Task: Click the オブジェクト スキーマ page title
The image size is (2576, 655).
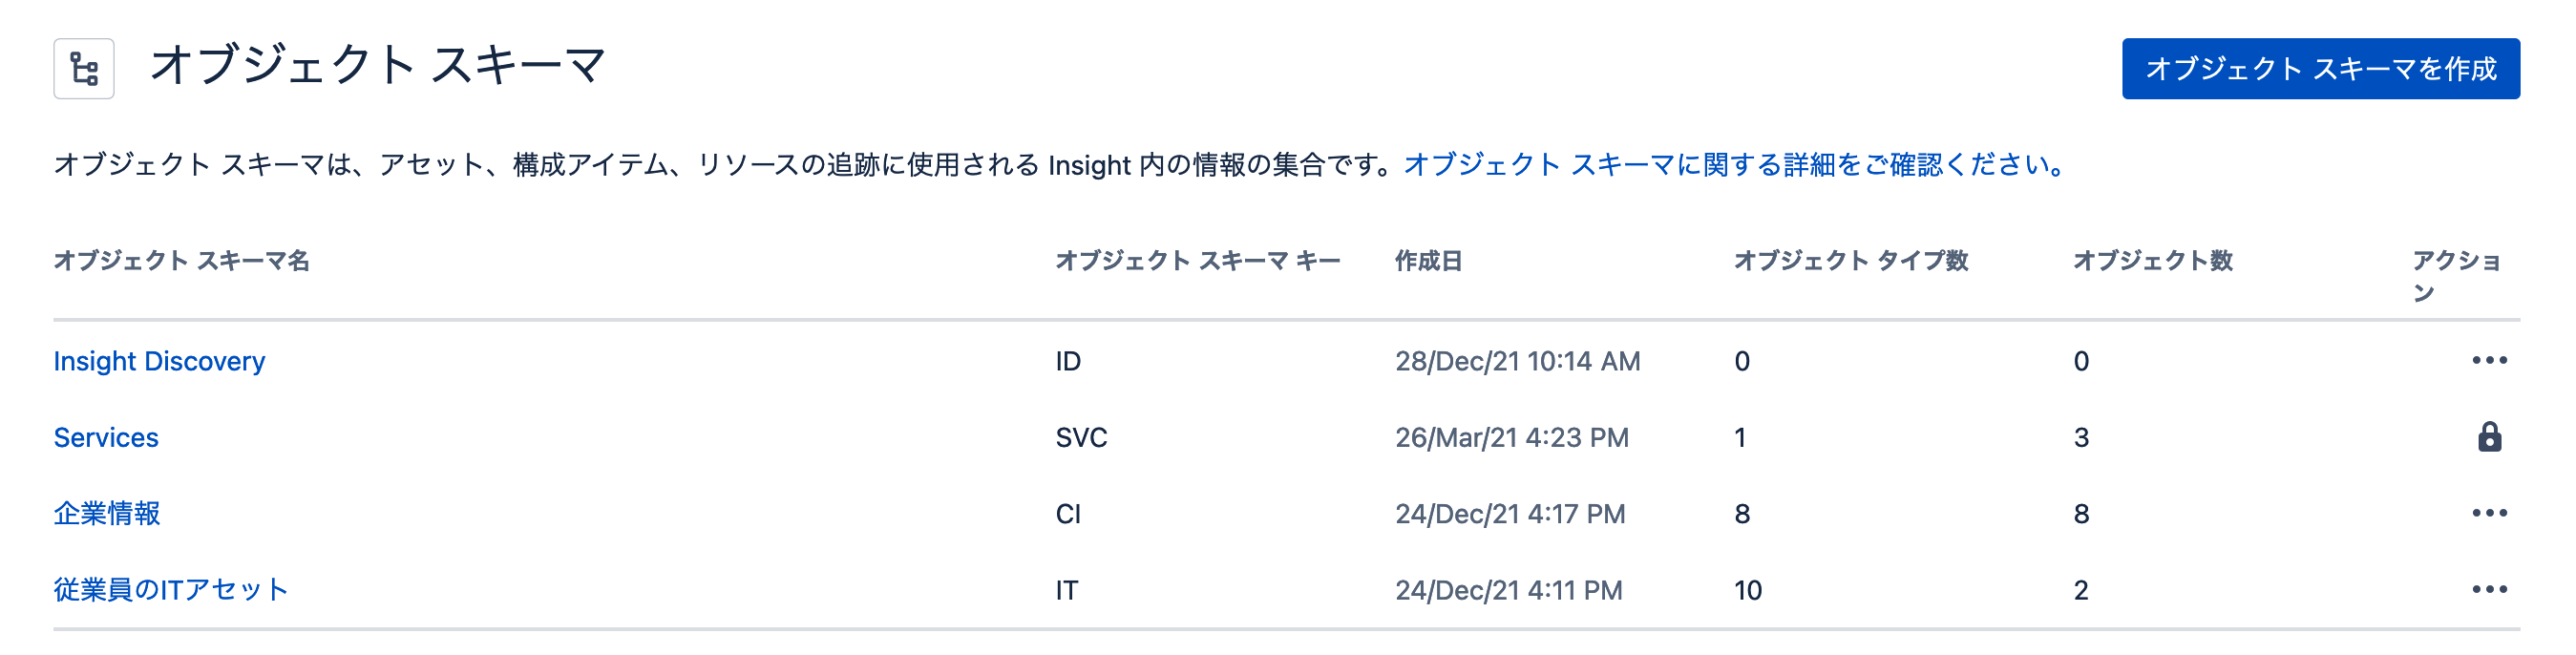Action: point(378,65)
